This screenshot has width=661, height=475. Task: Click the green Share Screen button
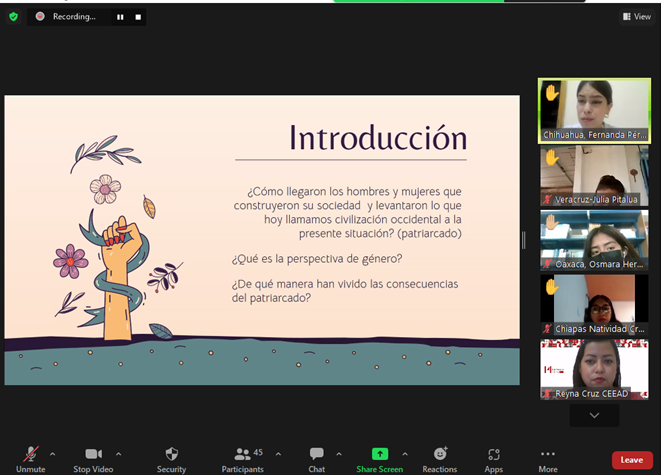[380, 459]
